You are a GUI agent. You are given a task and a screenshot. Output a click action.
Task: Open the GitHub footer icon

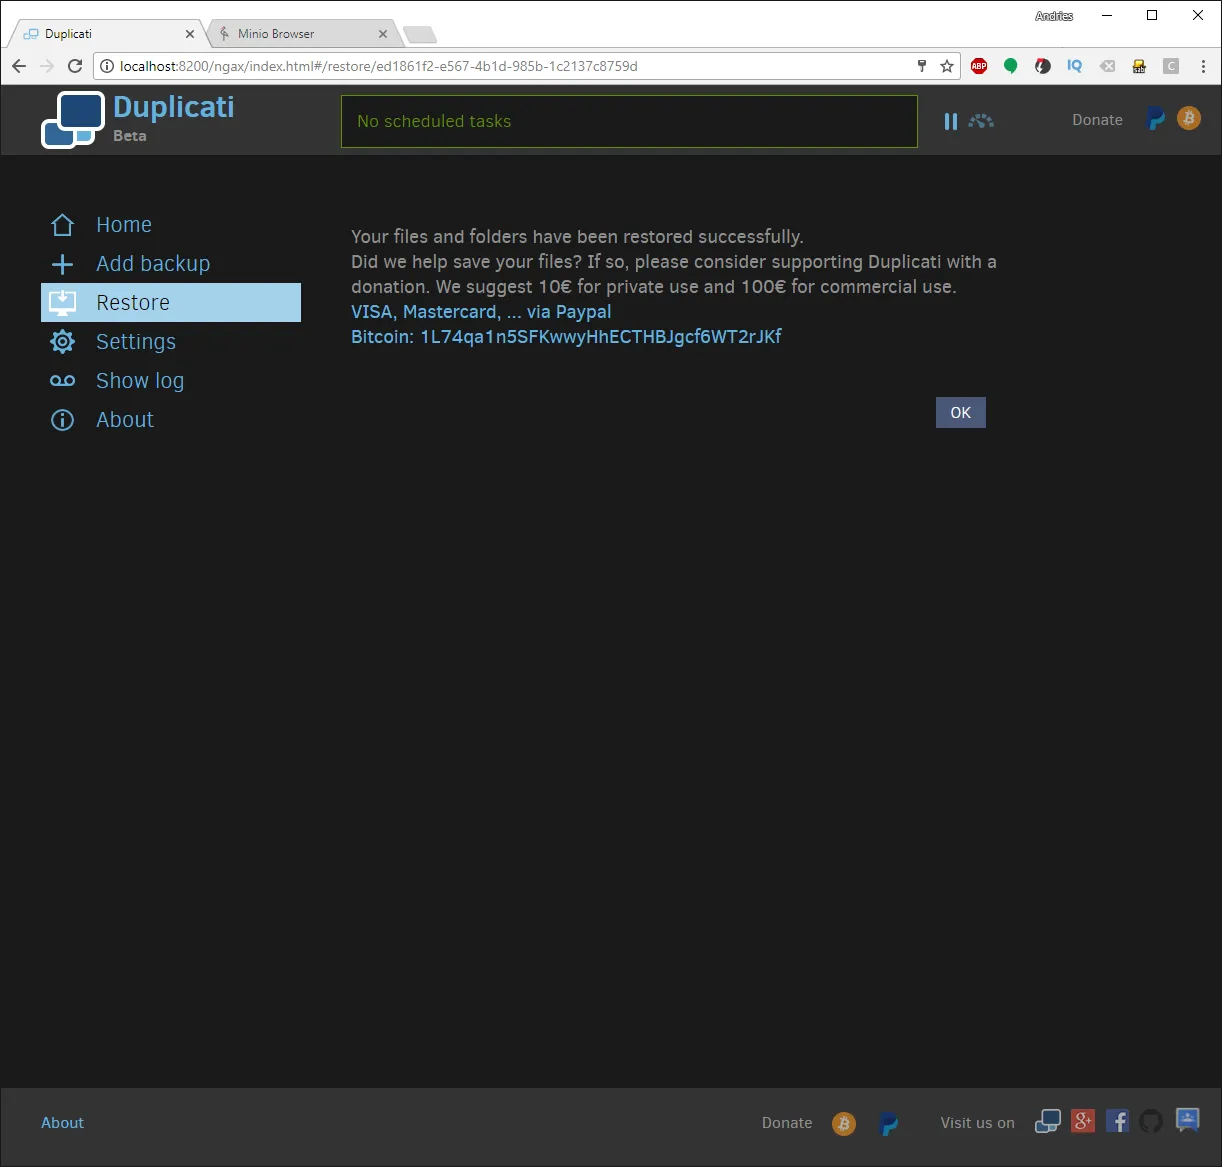click(1152, 1121)
